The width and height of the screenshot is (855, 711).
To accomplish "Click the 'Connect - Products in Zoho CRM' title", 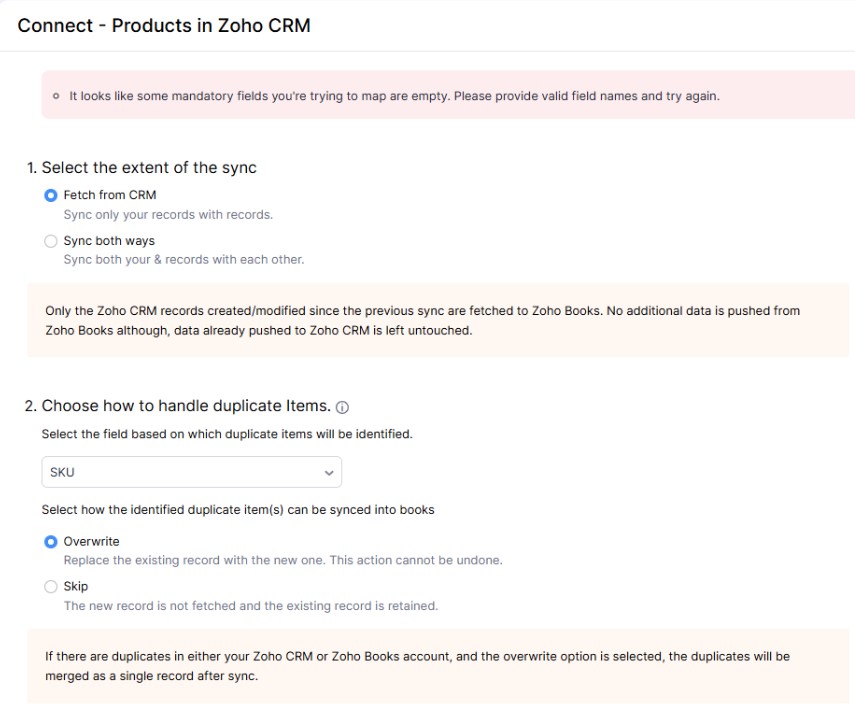I will [164, 26].
